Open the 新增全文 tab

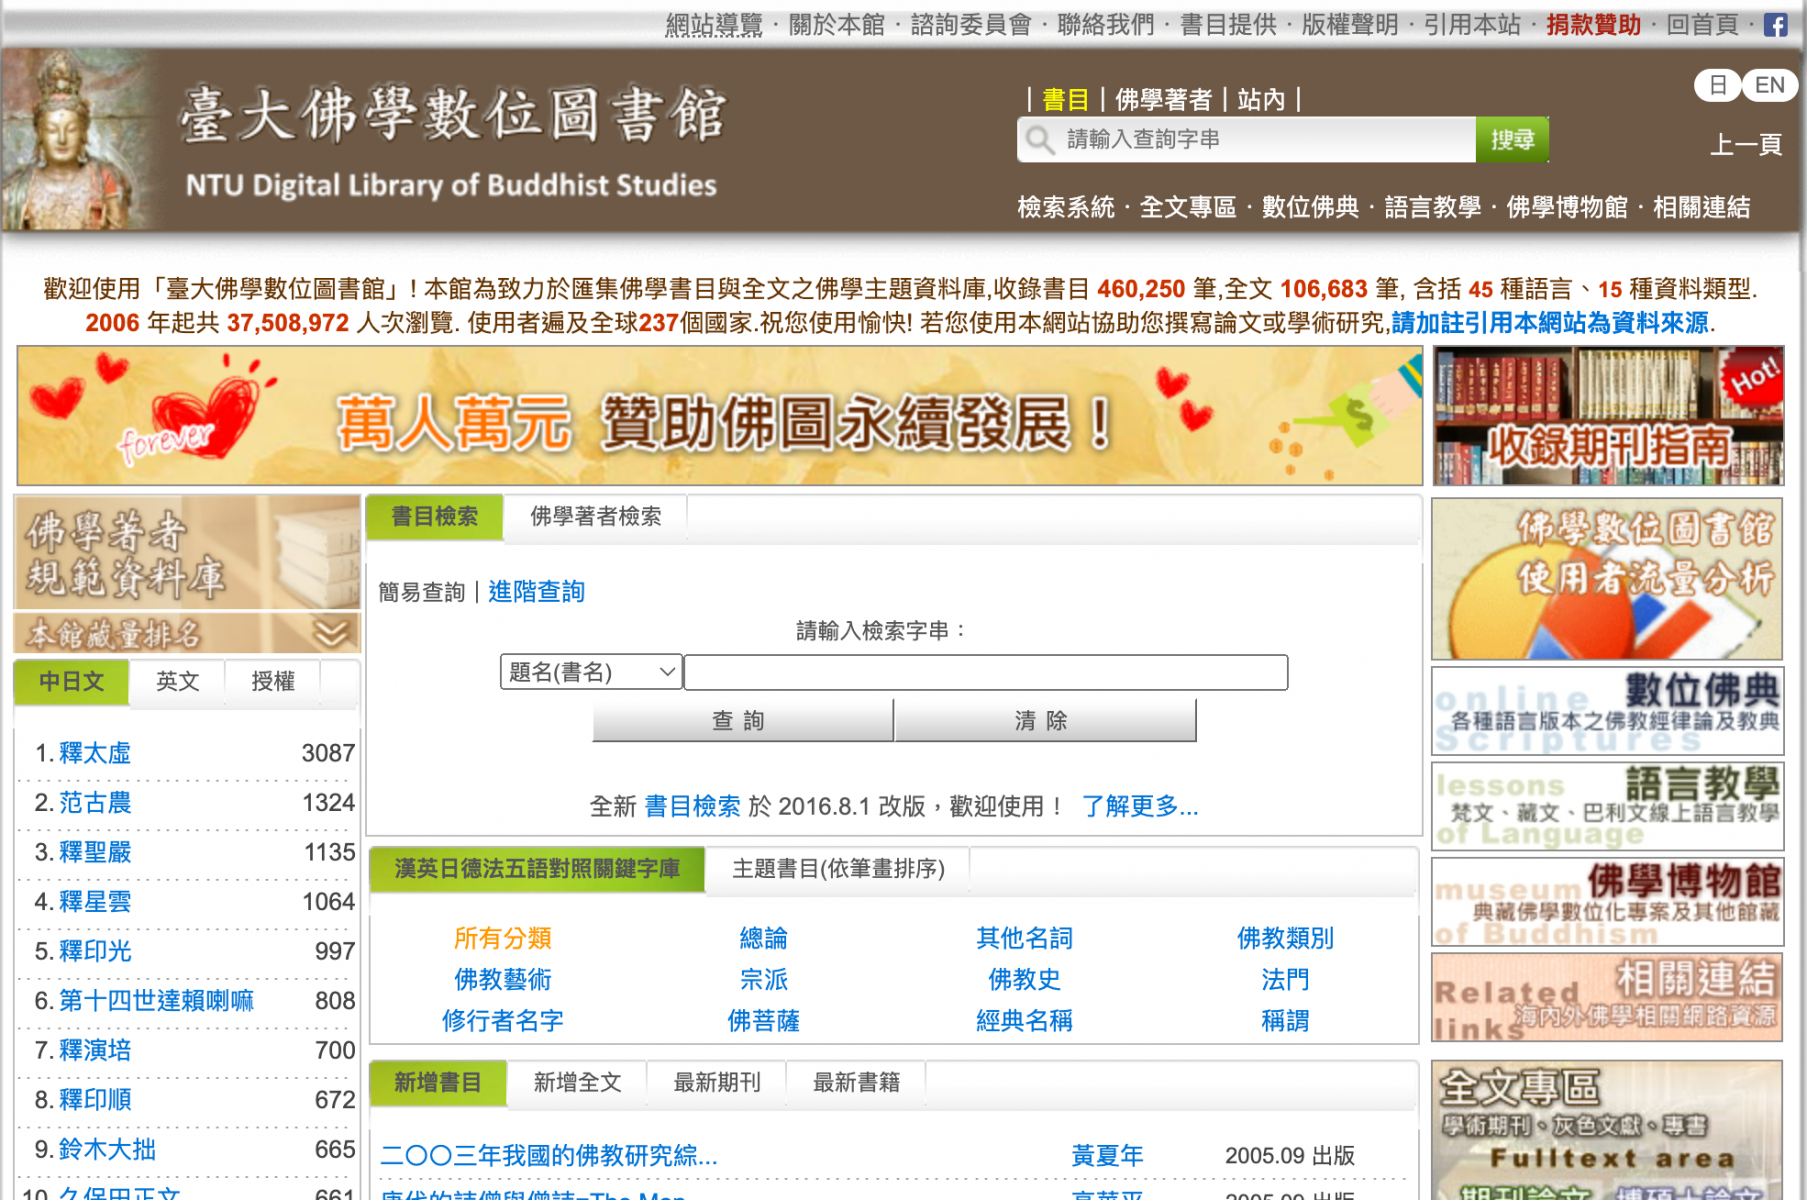click(x=577, y=1083)
